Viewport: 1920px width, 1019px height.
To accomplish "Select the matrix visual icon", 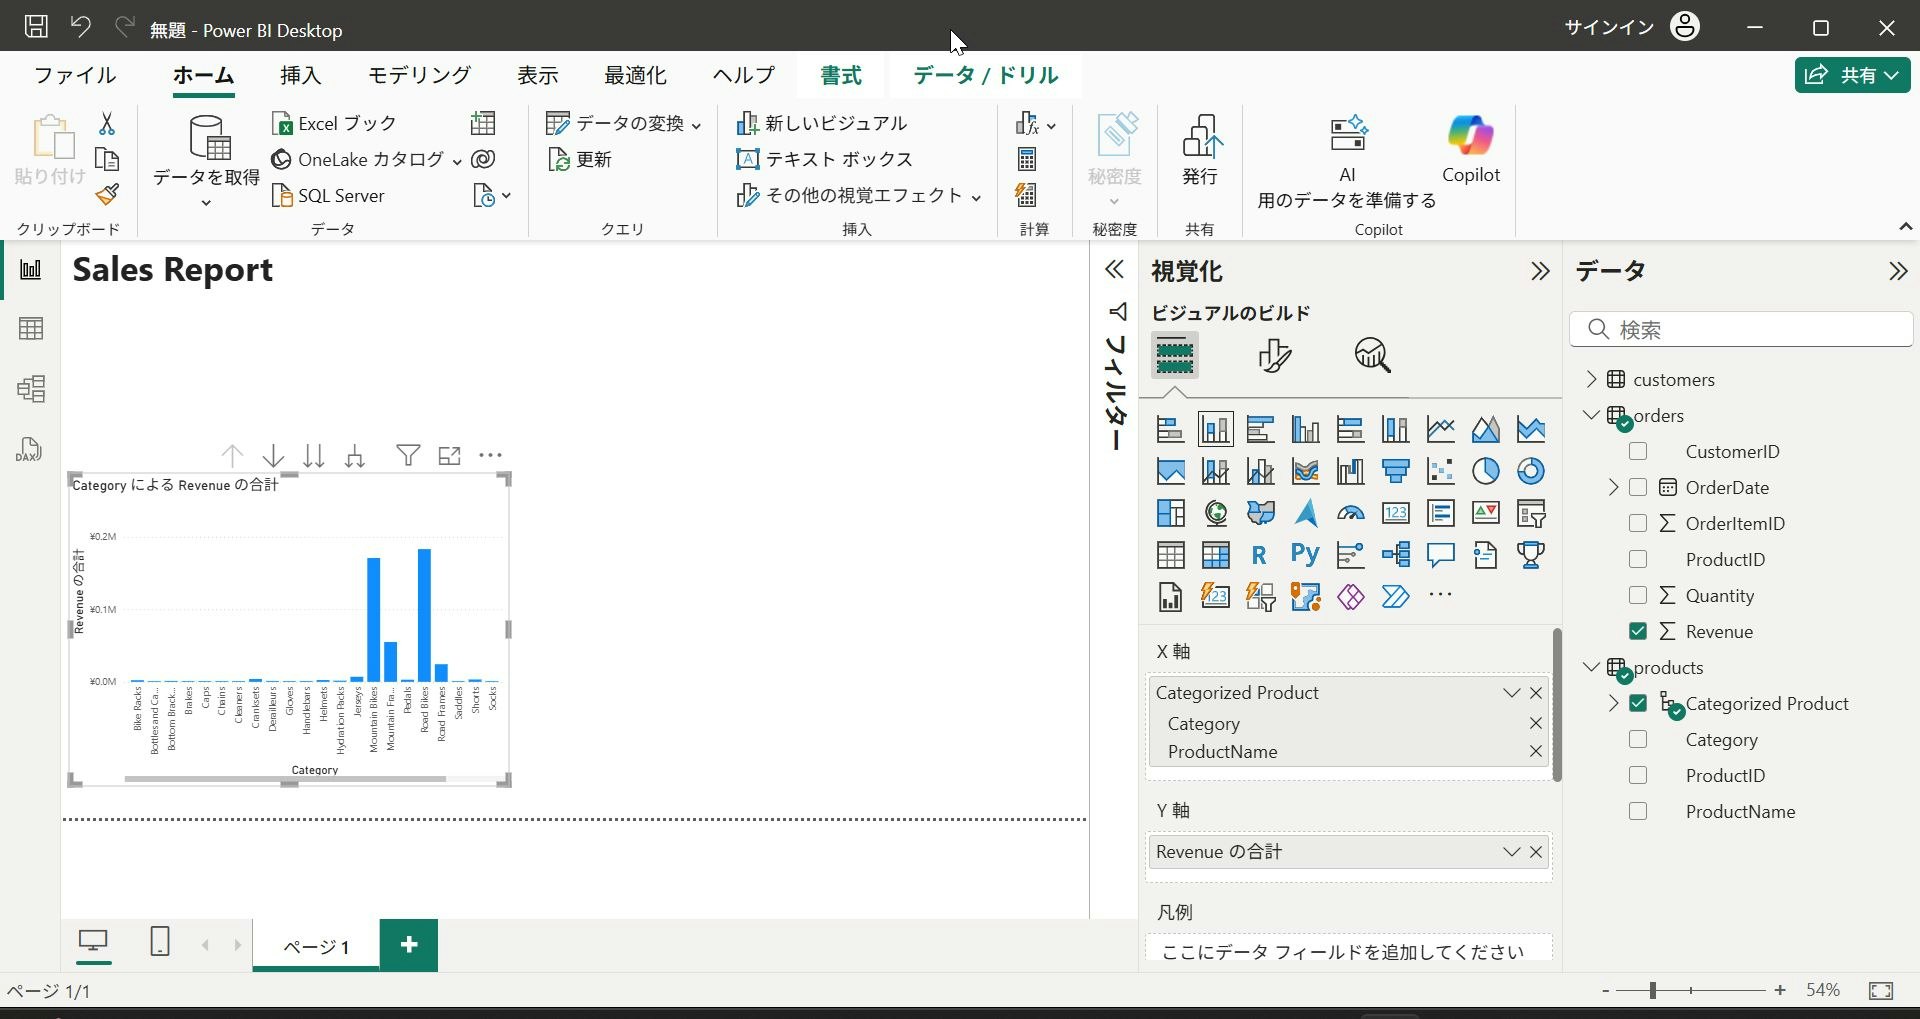I will 1215,555.
